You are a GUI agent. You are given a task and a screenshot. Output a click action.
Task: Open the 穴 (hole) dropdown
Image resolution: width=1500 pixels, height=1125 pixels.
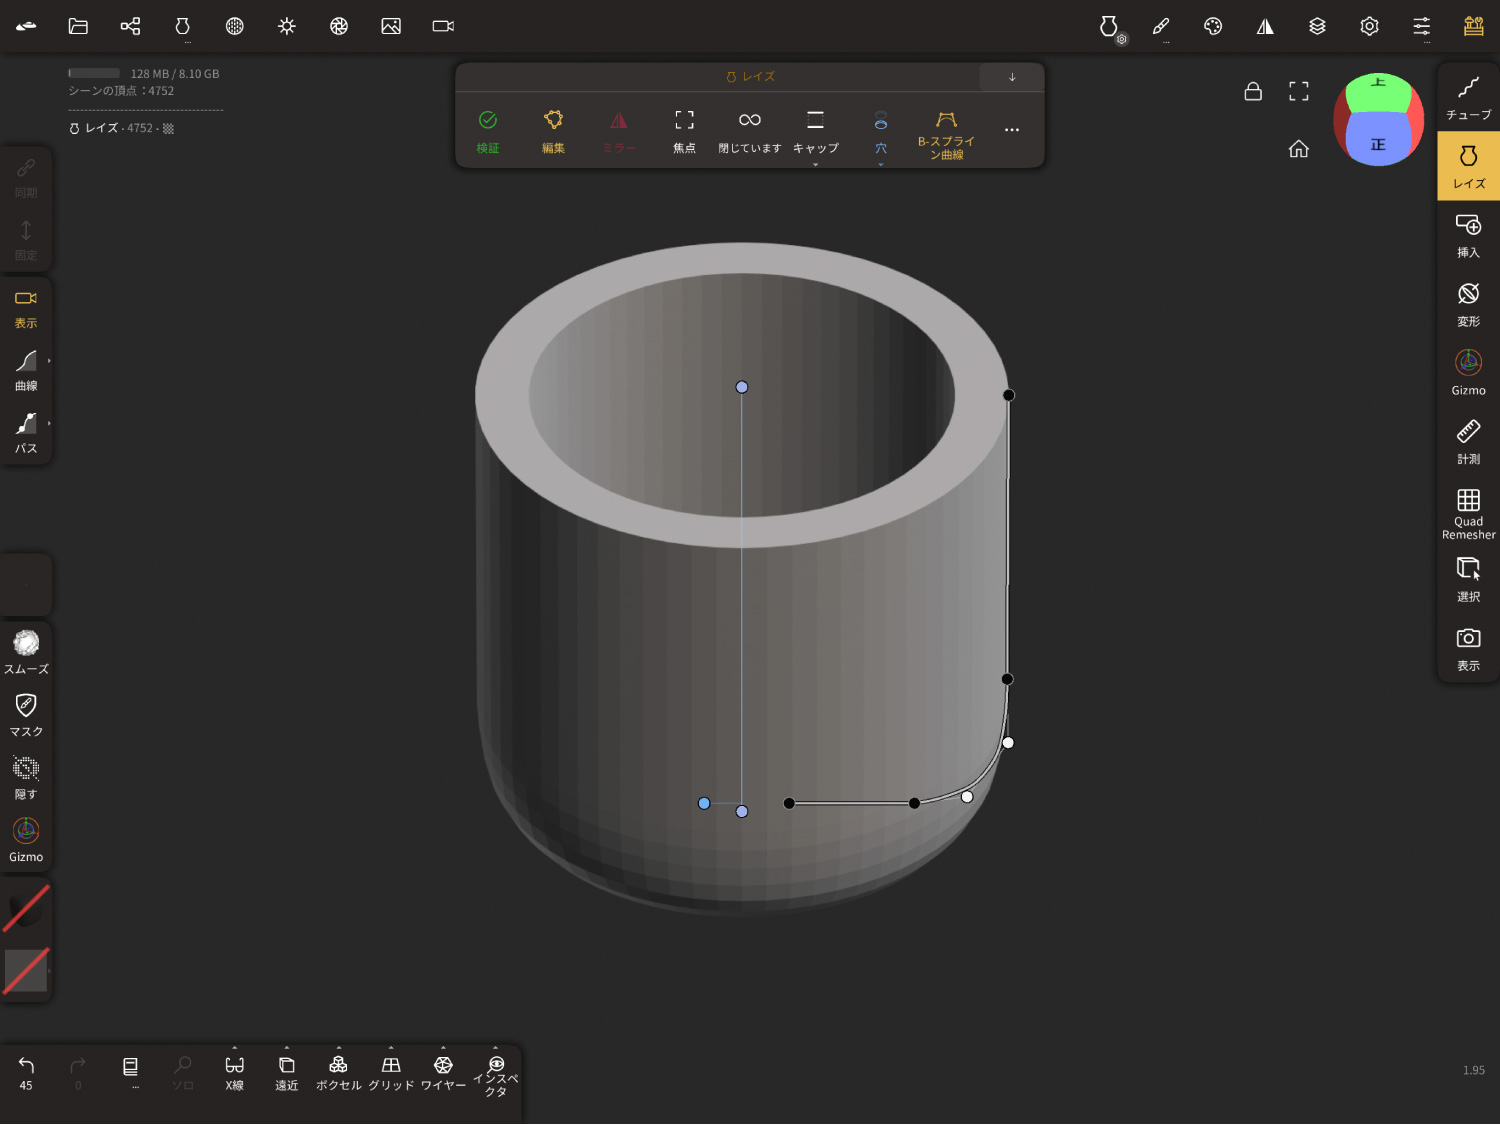coord(880,132)
